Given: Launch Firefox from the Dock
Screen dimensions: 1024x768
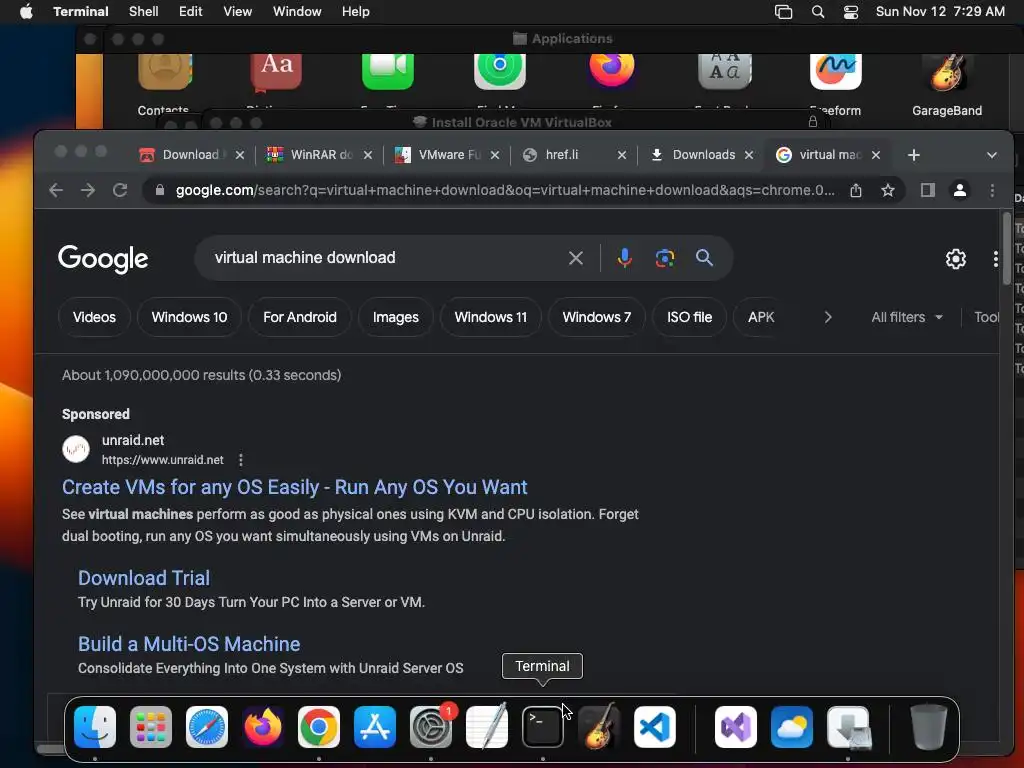Looking at the screenshot, I should tap(263, 727).
